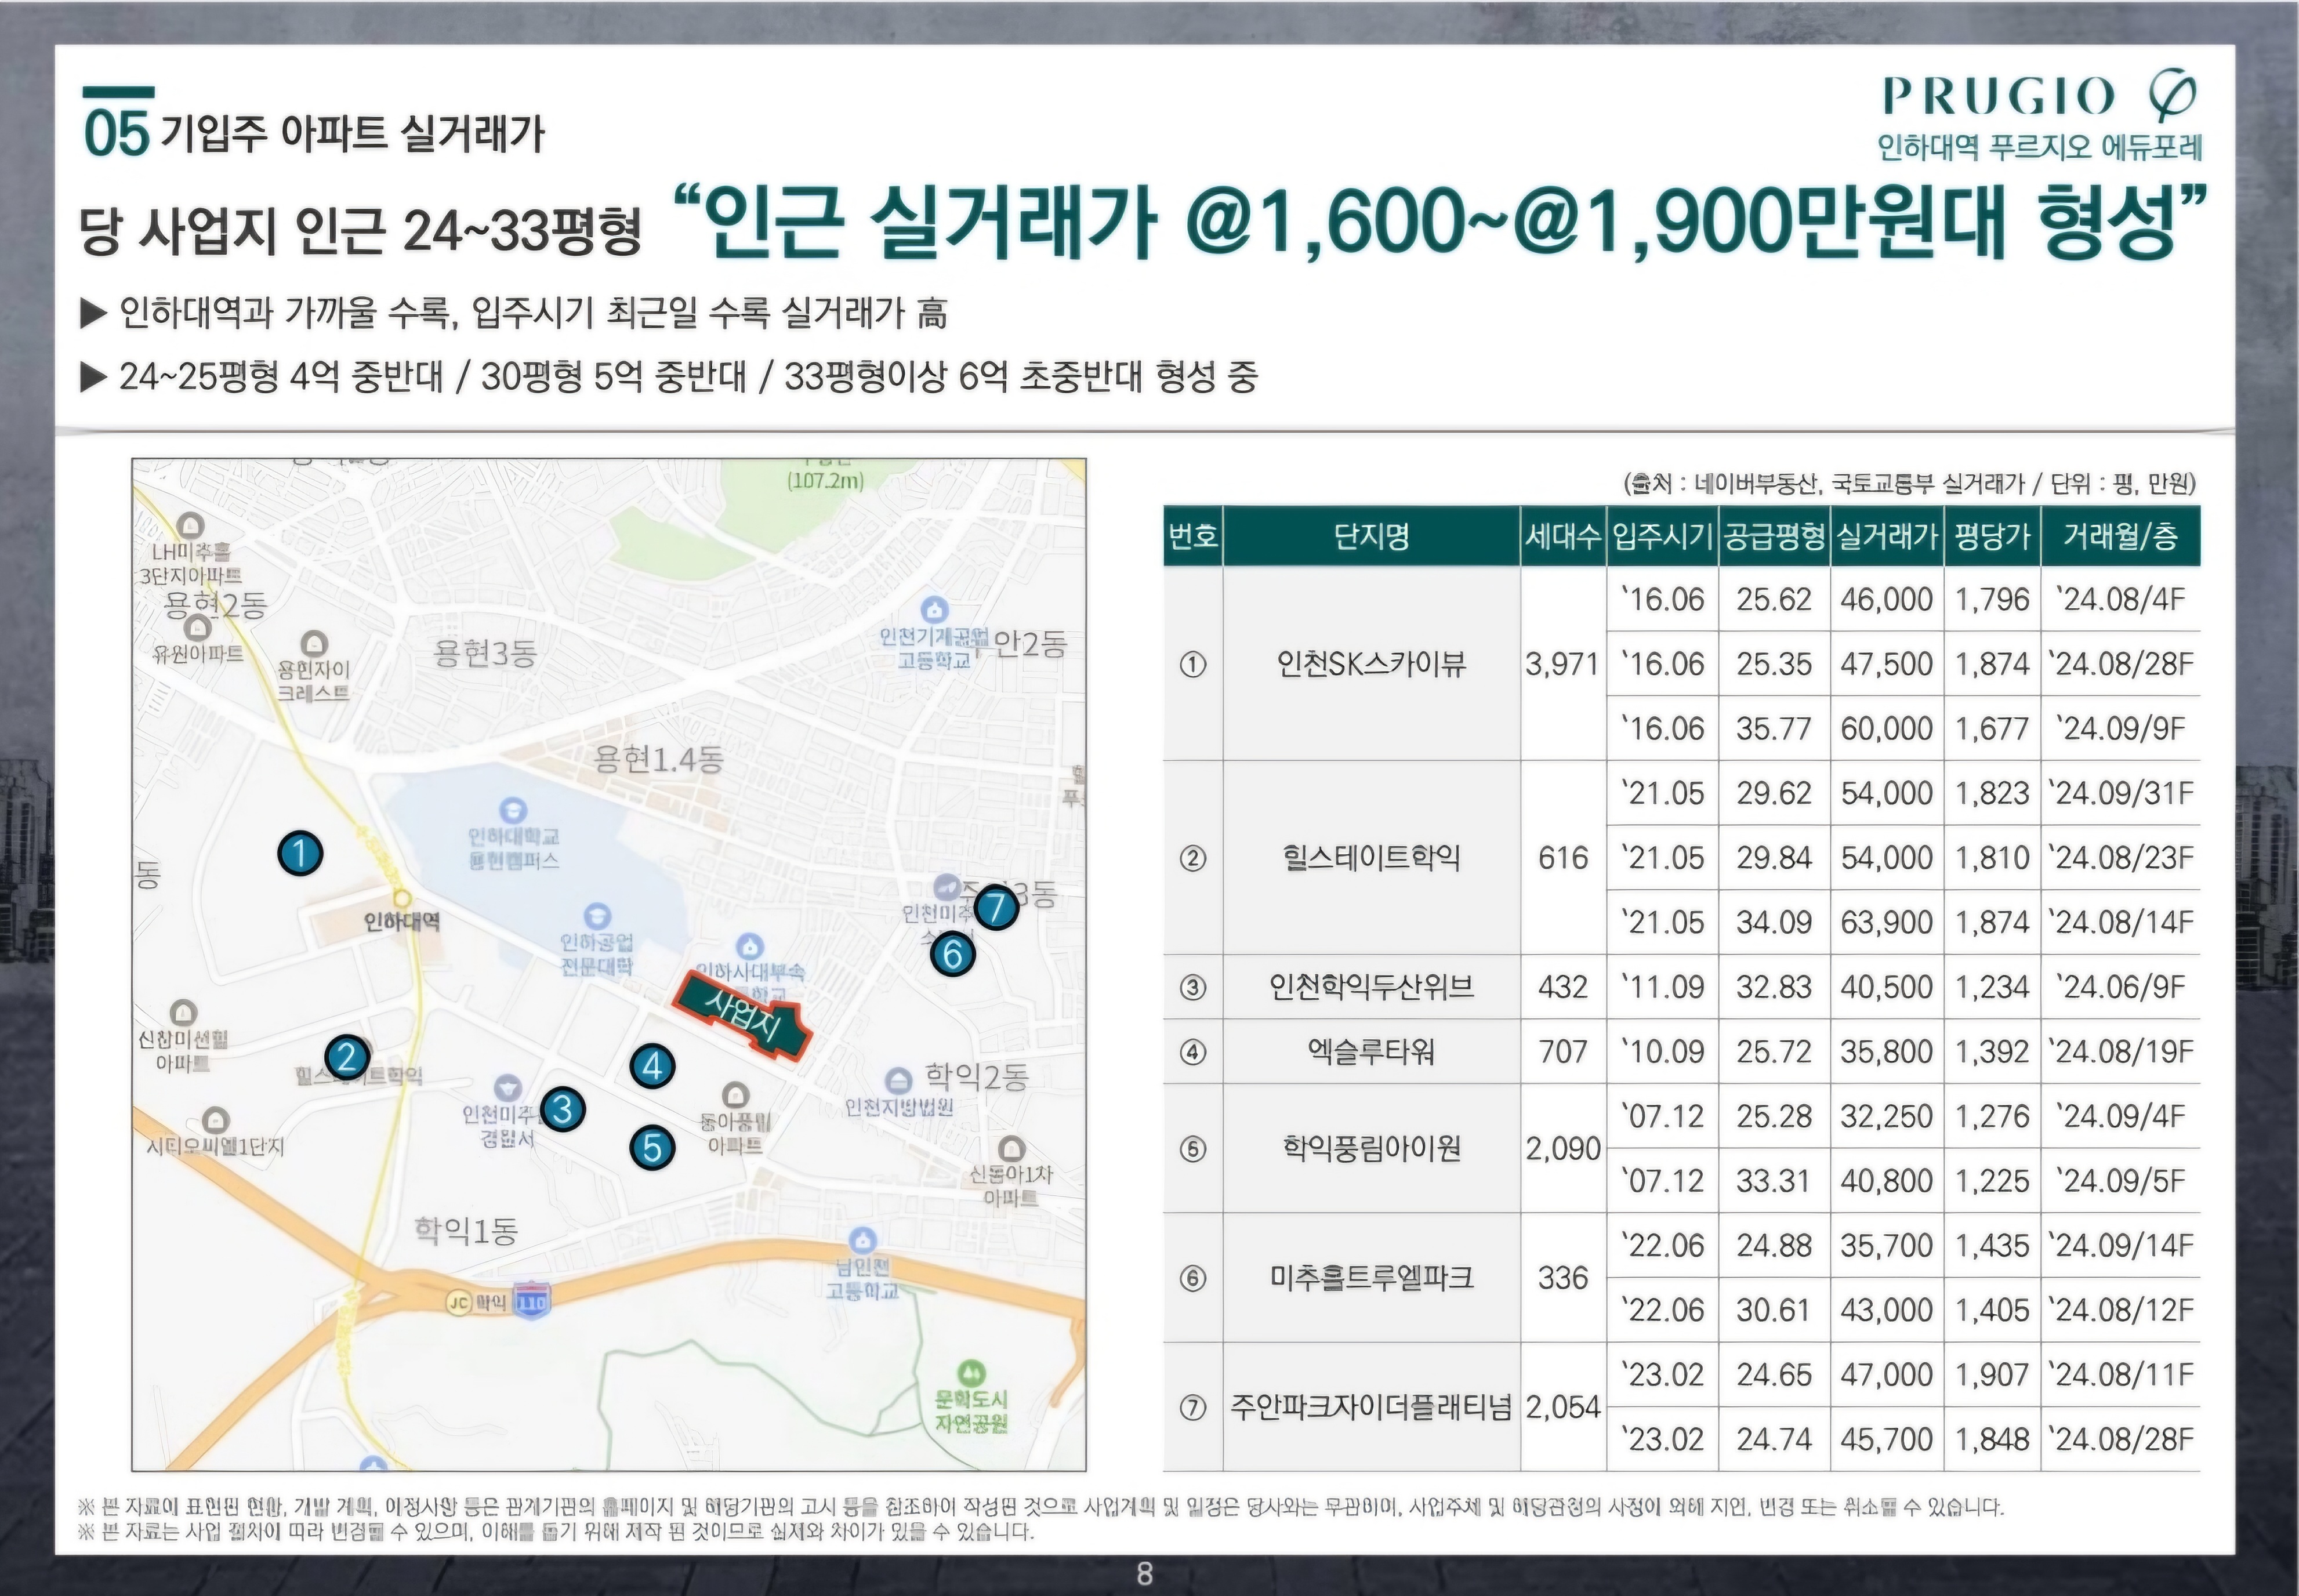Select the 미추홀트루엘파크 complex name

[1371, 1277]
